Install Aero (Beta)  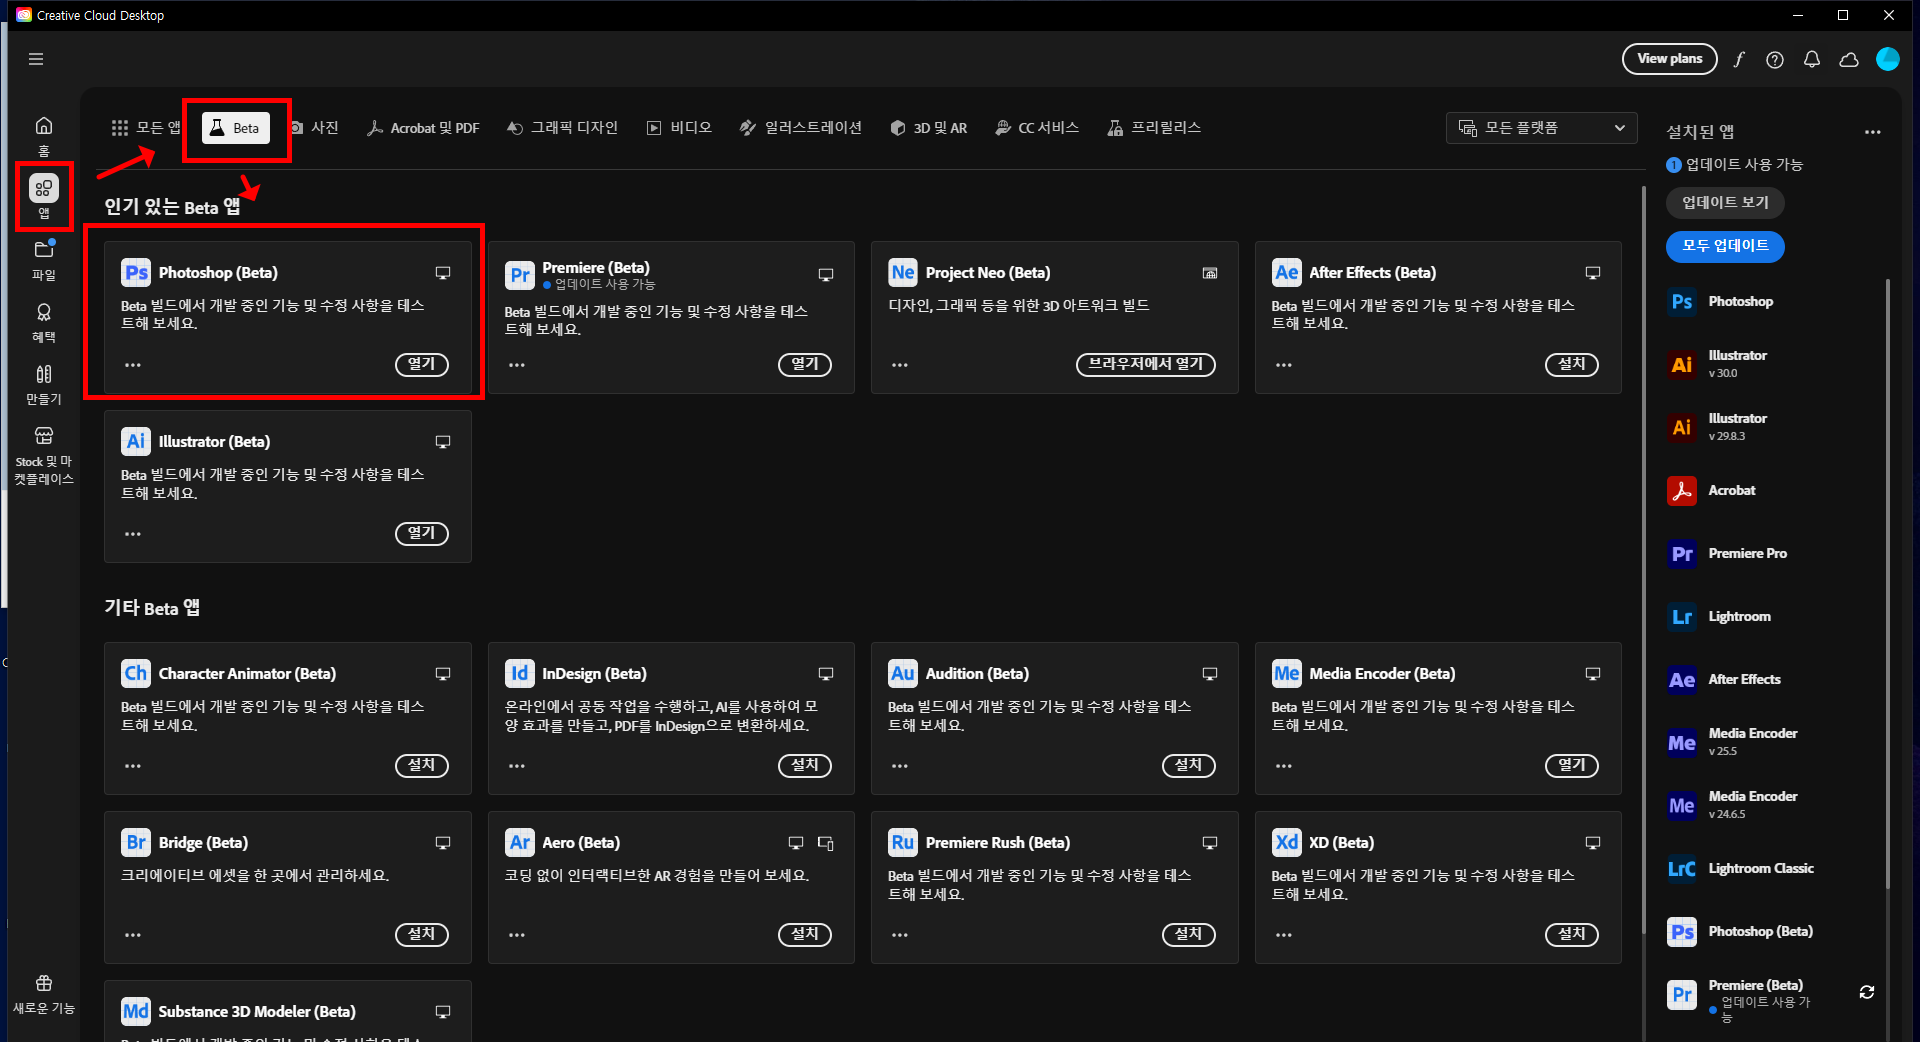(x=804, y=934)
